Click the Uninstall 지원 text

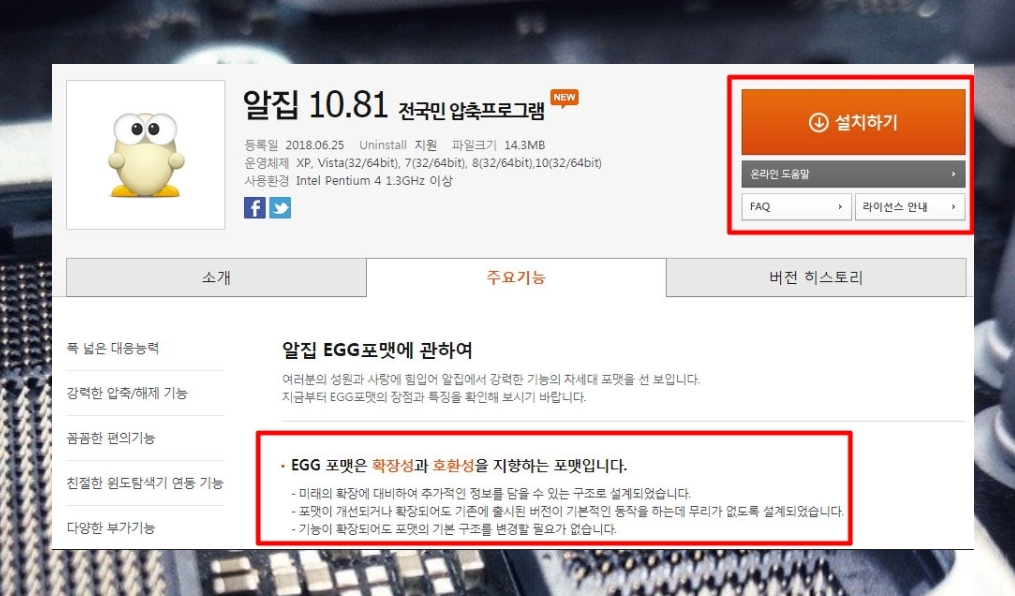click(398, 145)
